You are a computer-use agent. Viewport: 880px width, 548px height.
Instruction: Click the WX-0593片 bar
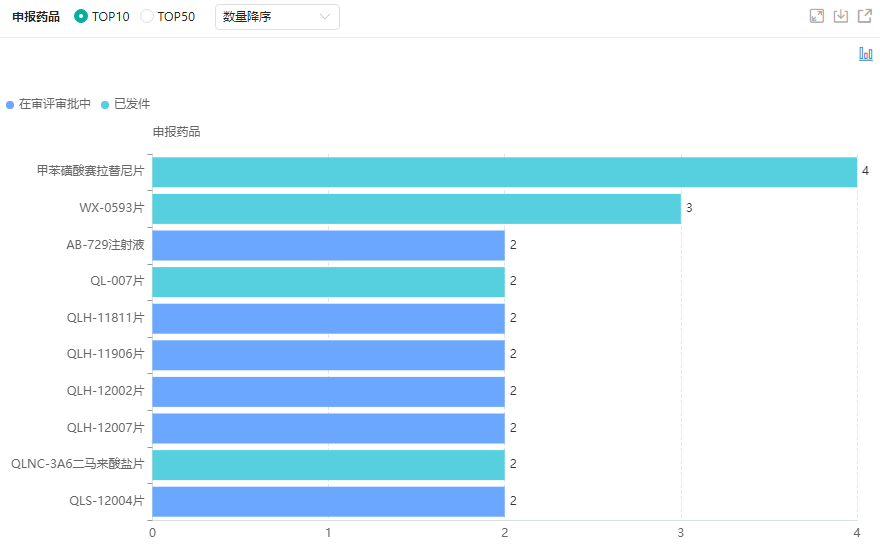[x=416, y=209]
